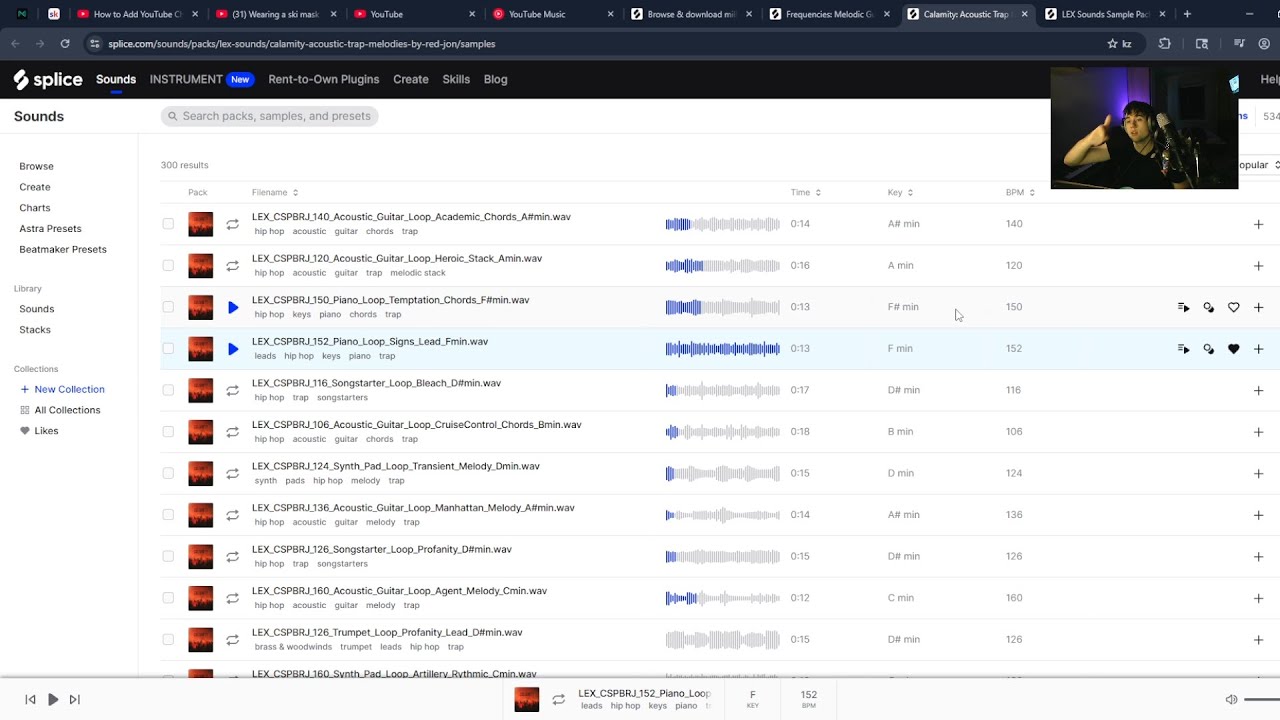Open Rent-to-Own Plugins nav item
Screen dimensions: 1280x720
[x=323, y=80]
